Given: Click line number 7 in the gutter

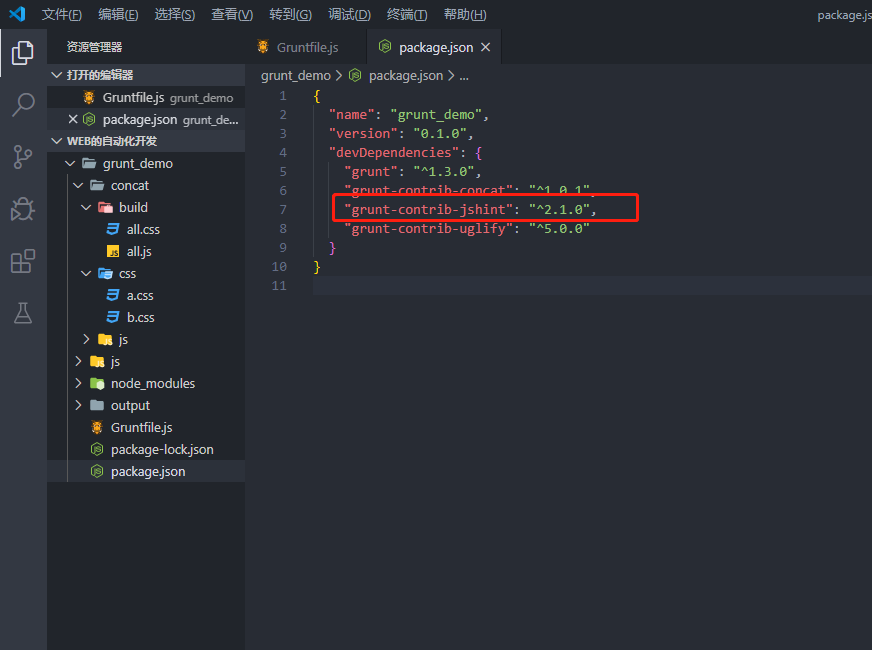Looking at the screenshot, I should (x=283, y=210).
